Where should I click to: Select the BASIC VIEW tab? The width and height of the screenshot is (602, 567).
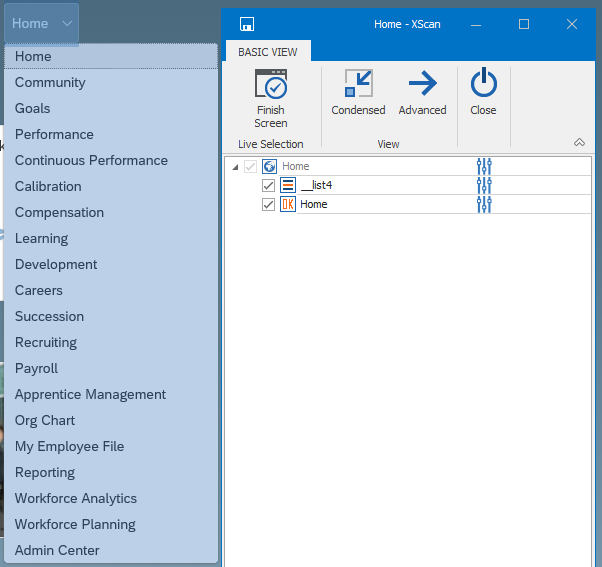click(x=267, y=51)
